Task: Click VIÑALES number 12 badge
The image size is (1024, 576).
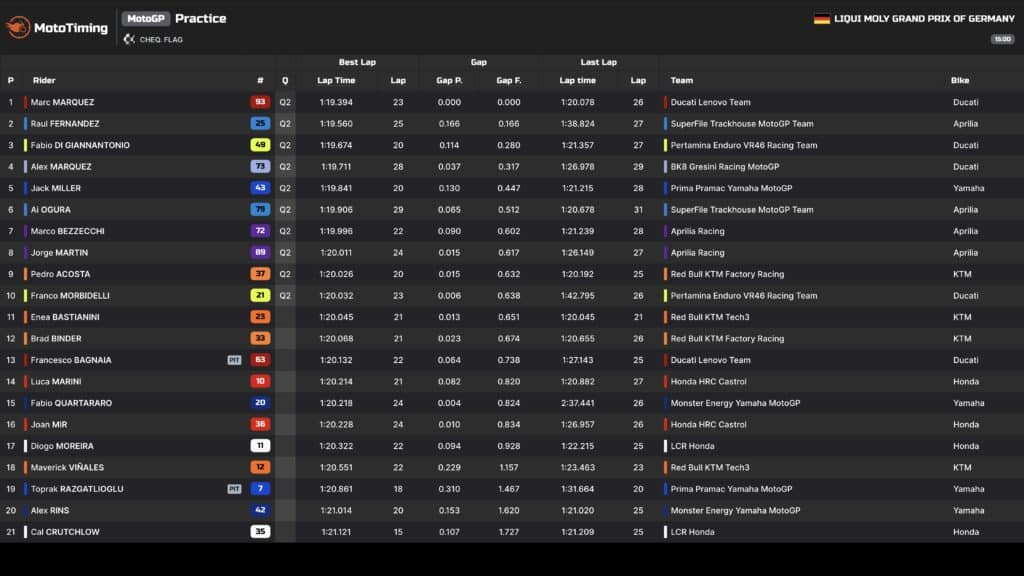Action: [x=260, y=468]
